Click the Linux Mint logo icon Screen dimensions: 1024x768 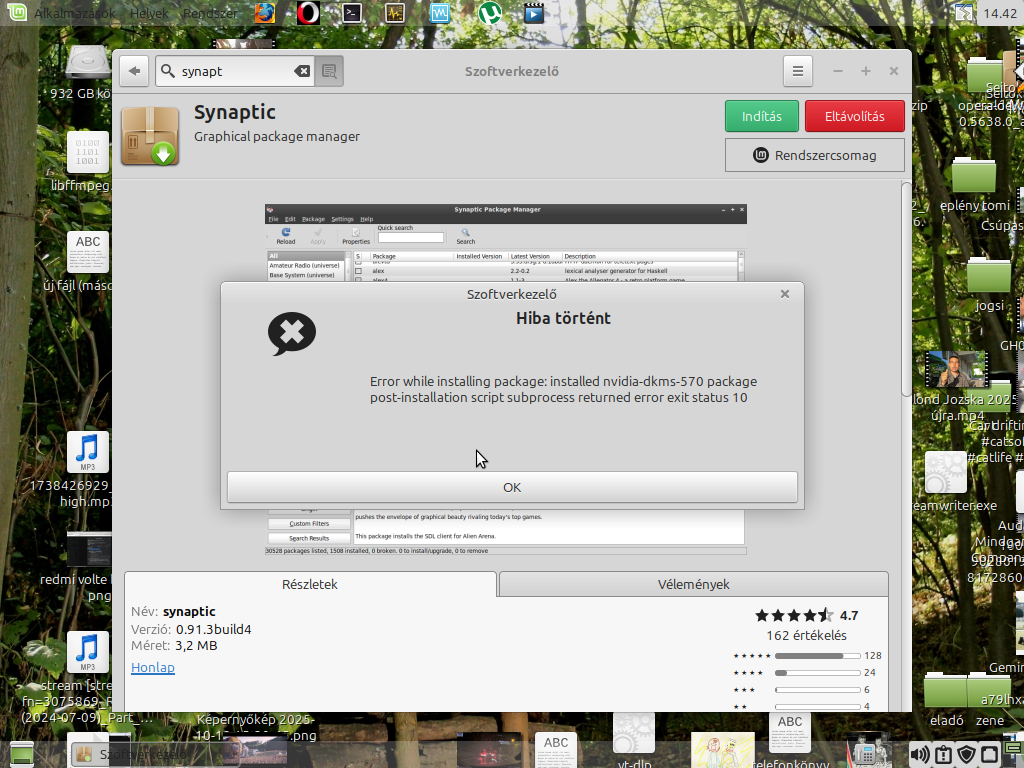point(17,13)
